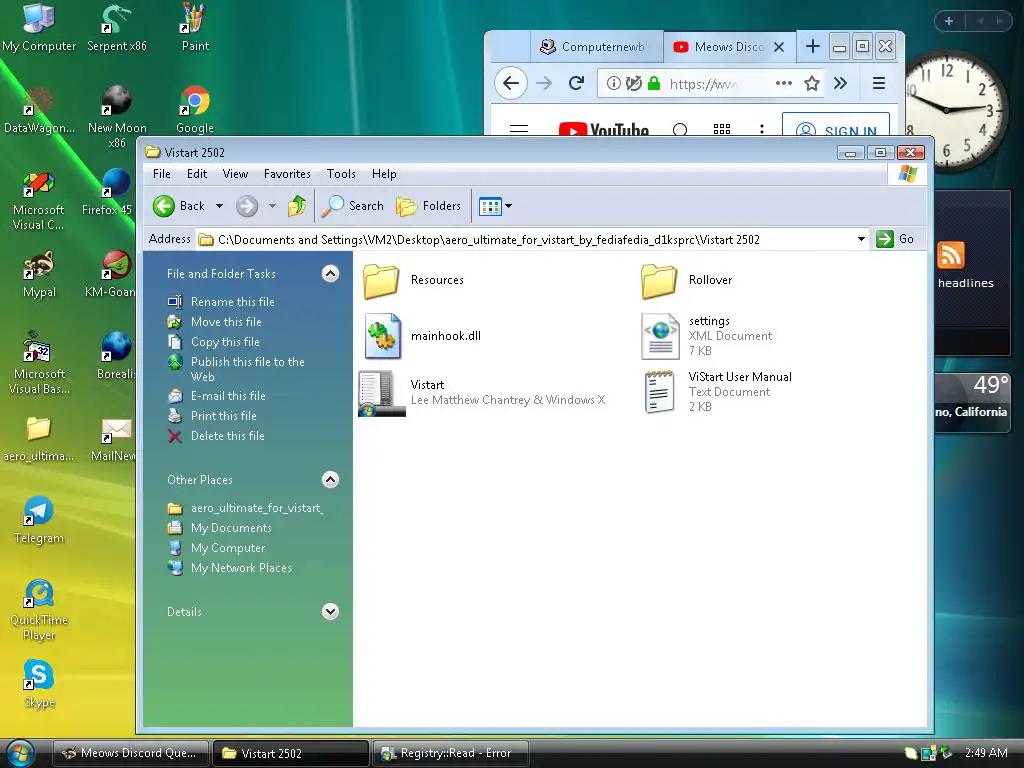Select the Microsoft Visual C desktop icon

(x=39, y=201)
